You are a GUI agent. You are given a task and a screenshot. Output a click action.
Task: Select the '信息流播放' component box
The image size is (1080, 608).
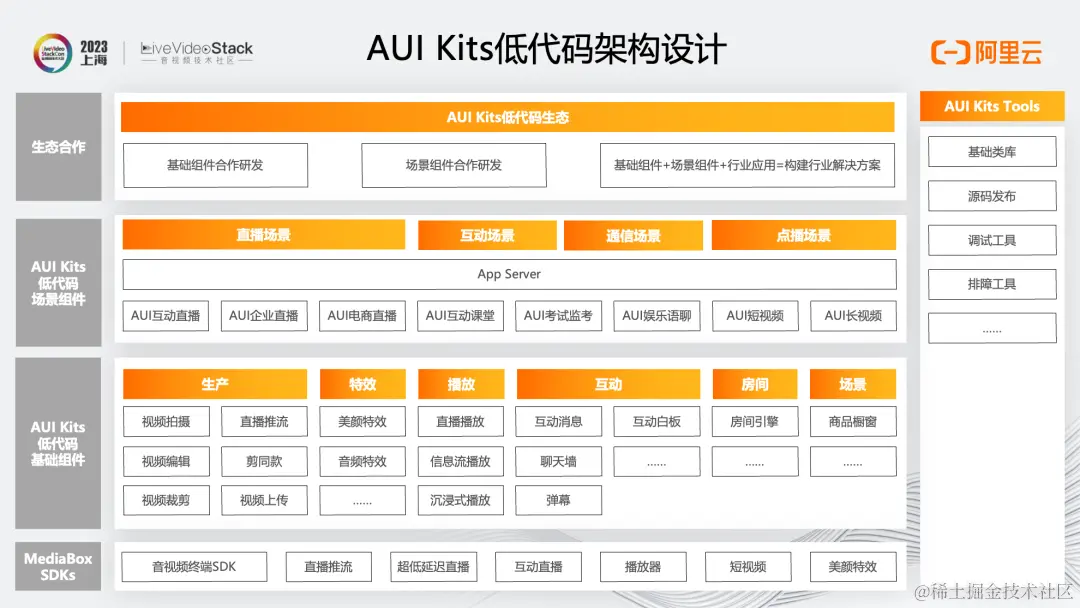tap(461, 461)
